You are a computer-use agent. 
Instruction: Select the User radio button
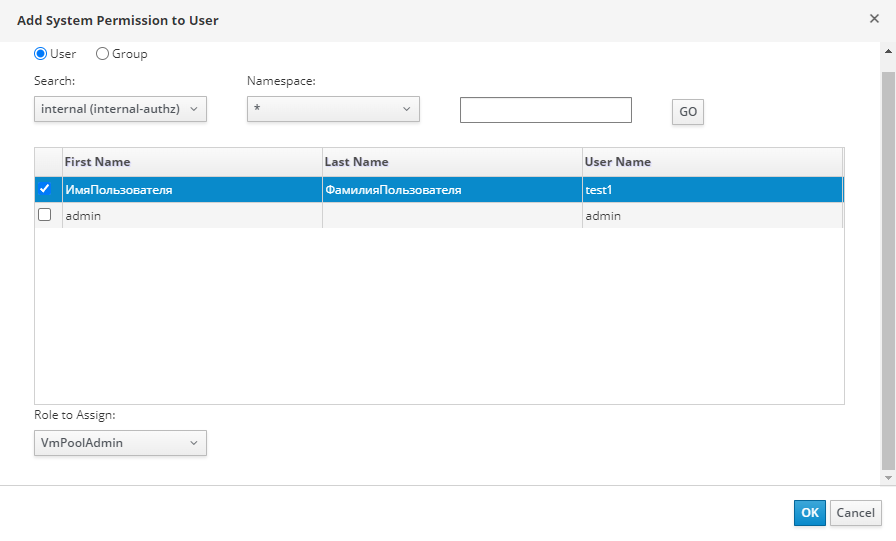(41, 54)
